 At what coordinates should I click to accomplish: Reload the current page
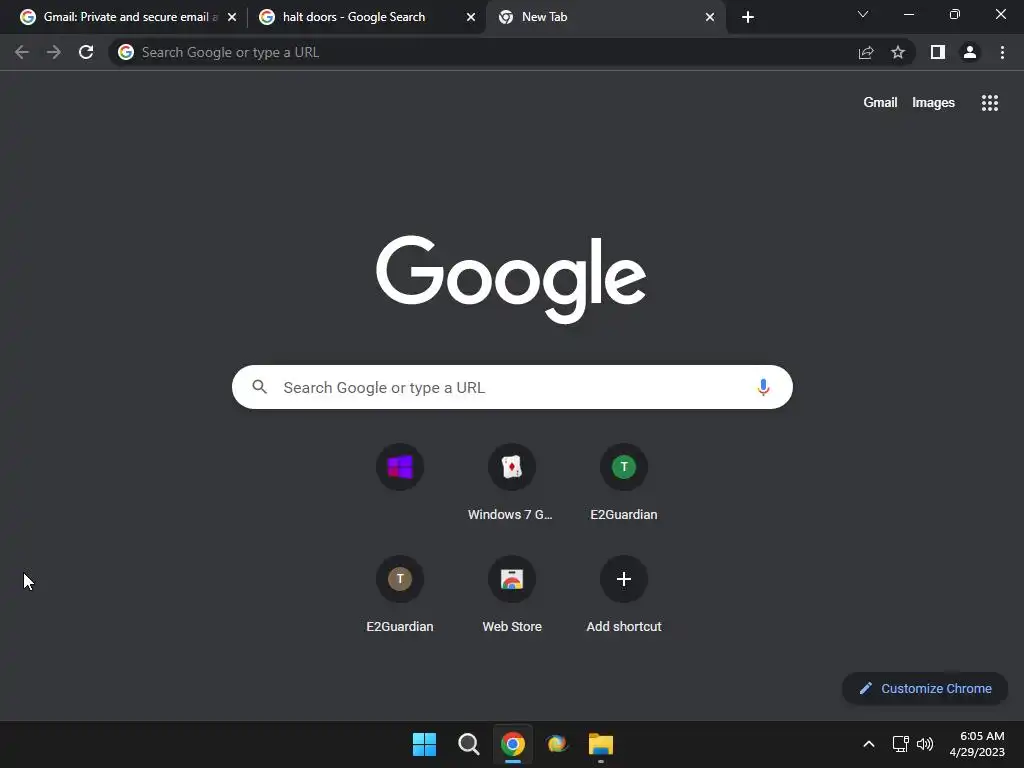point(86,52)
